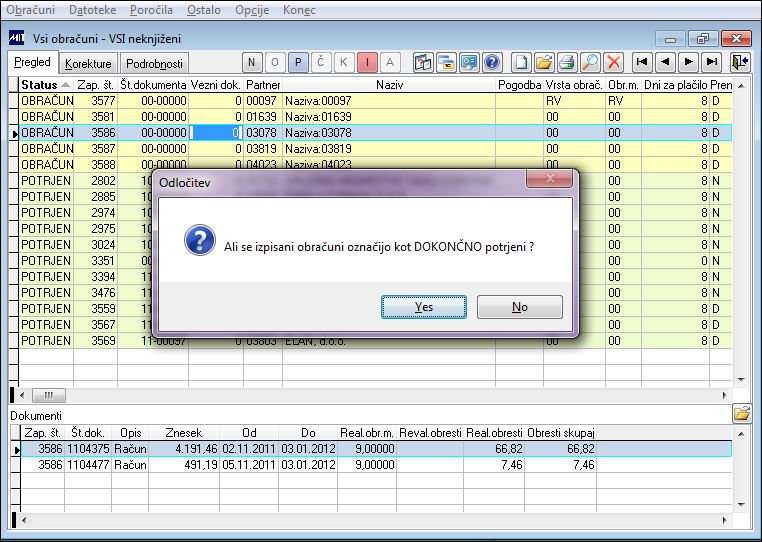Select the row with Zap. št. 3577

pos(375,101)
